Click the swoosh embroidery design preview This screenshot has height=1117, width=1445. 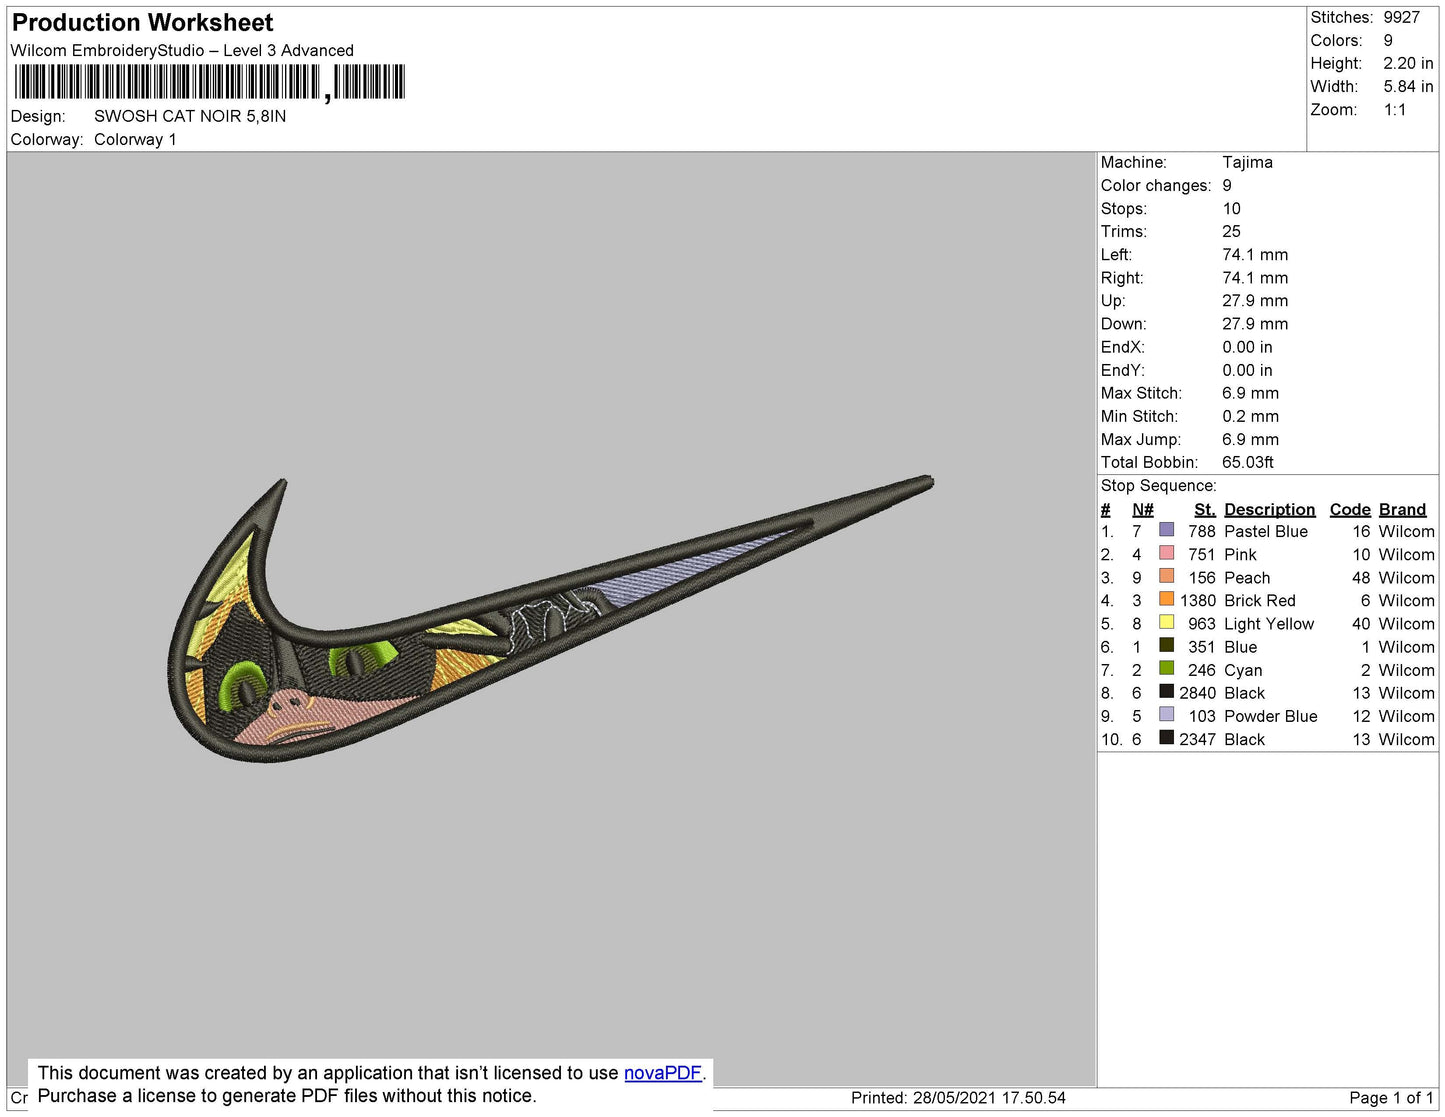[x=550, y=618]
